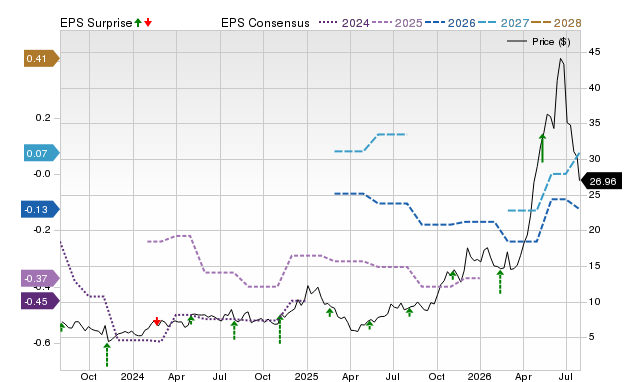The width and height of the screenshot is (640, 382).
Task: Click the 10 label on the price axis
Action: click(594, 302)
